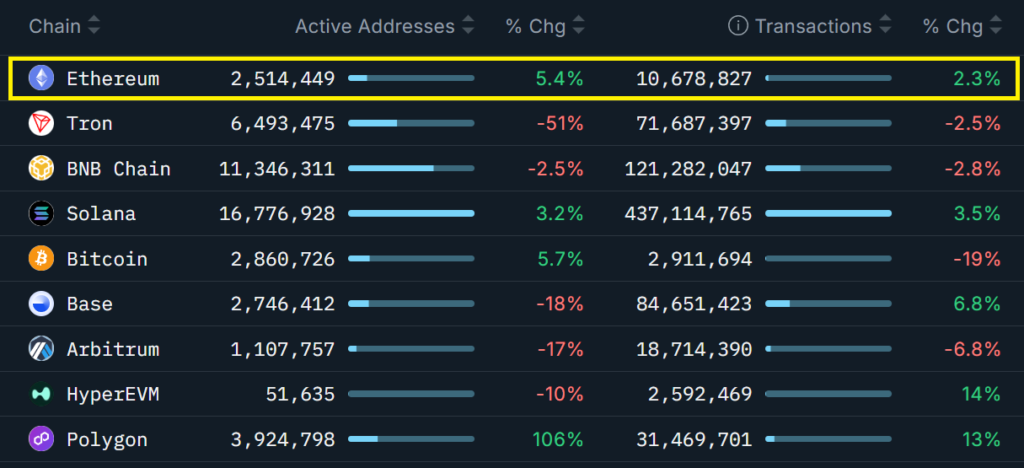The width and height of the screenshot is (1024, 468).
Task: Click the Arbitrum logo icon
Action: pos(41,349)
